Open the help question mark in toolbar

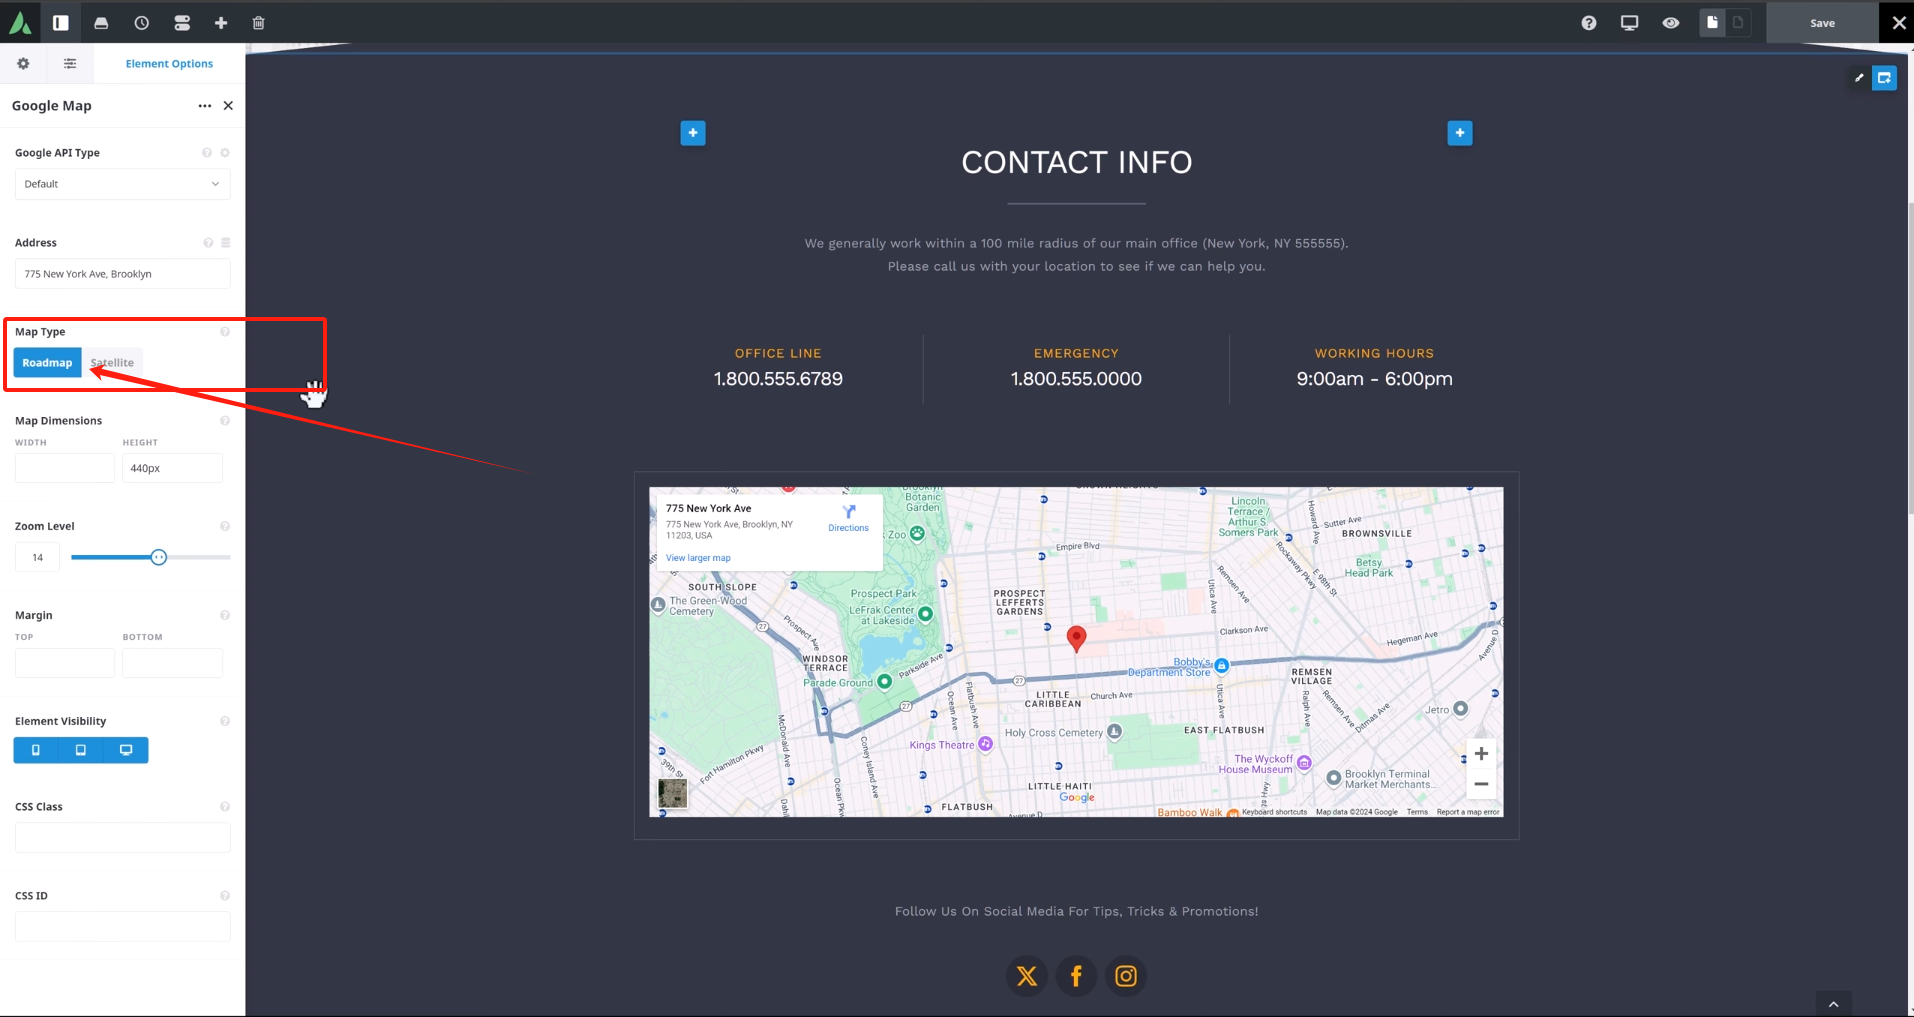coord(1589,22)
